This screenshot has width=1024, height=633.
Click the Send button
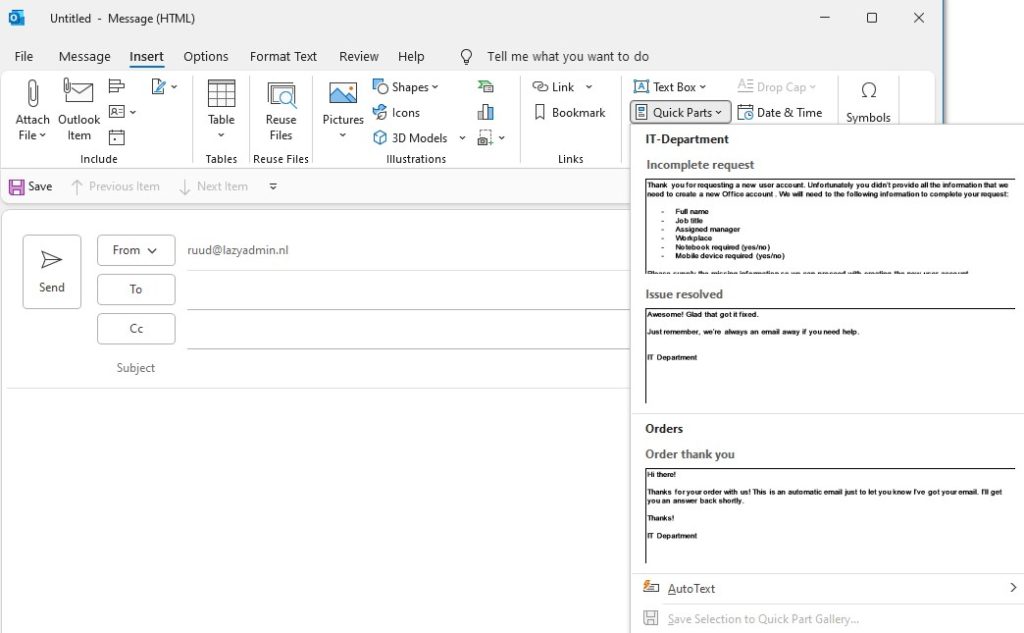pos(51,271)
